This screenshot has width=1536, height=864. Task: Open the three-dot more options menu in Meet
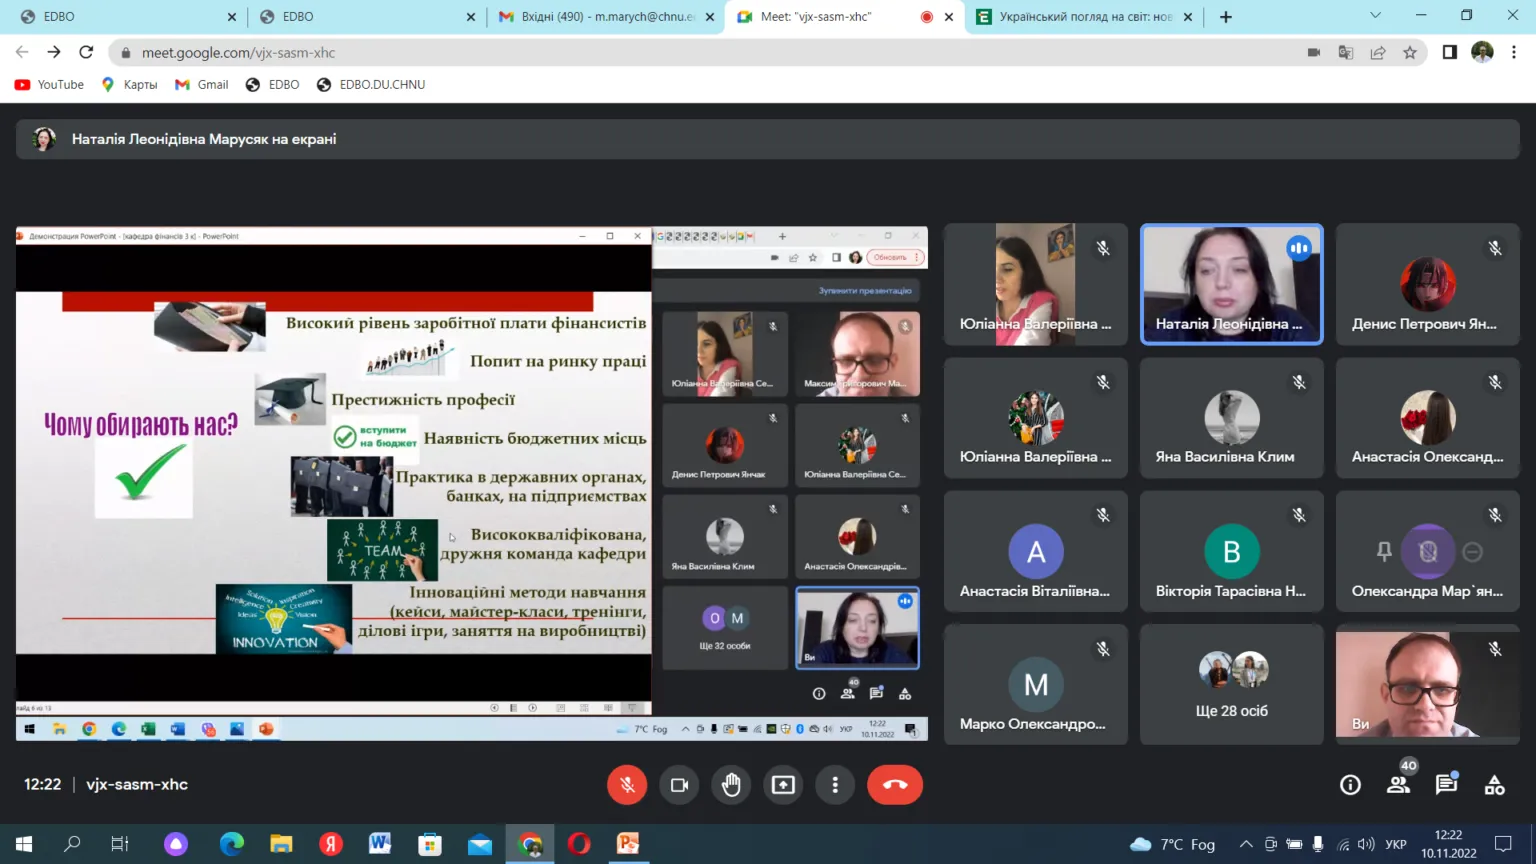(835, 785)
